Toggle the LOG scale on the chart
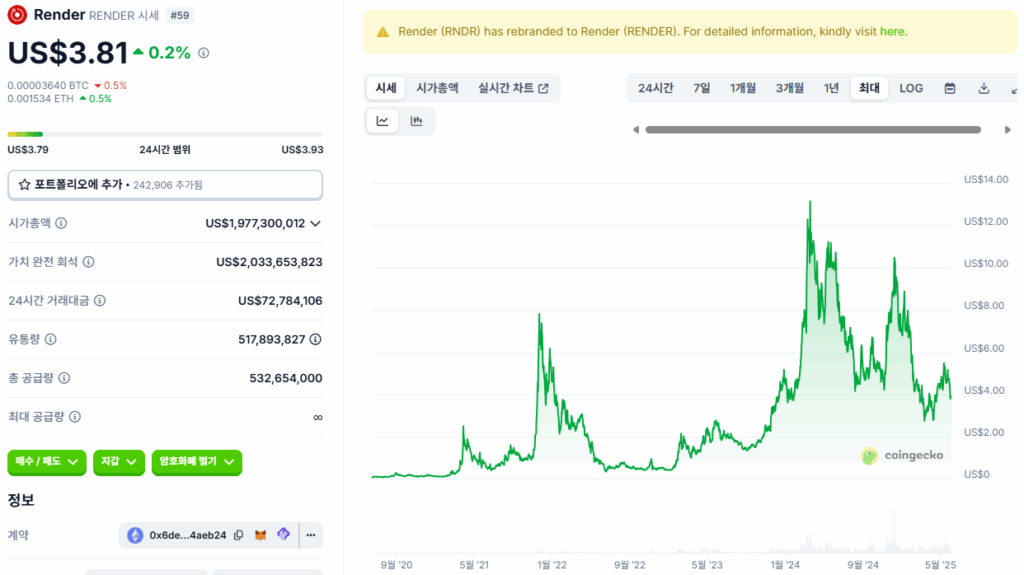Image resolution: width=1024 pixels, height=575 pixels. pyautogui.click(x=911, y=88)
